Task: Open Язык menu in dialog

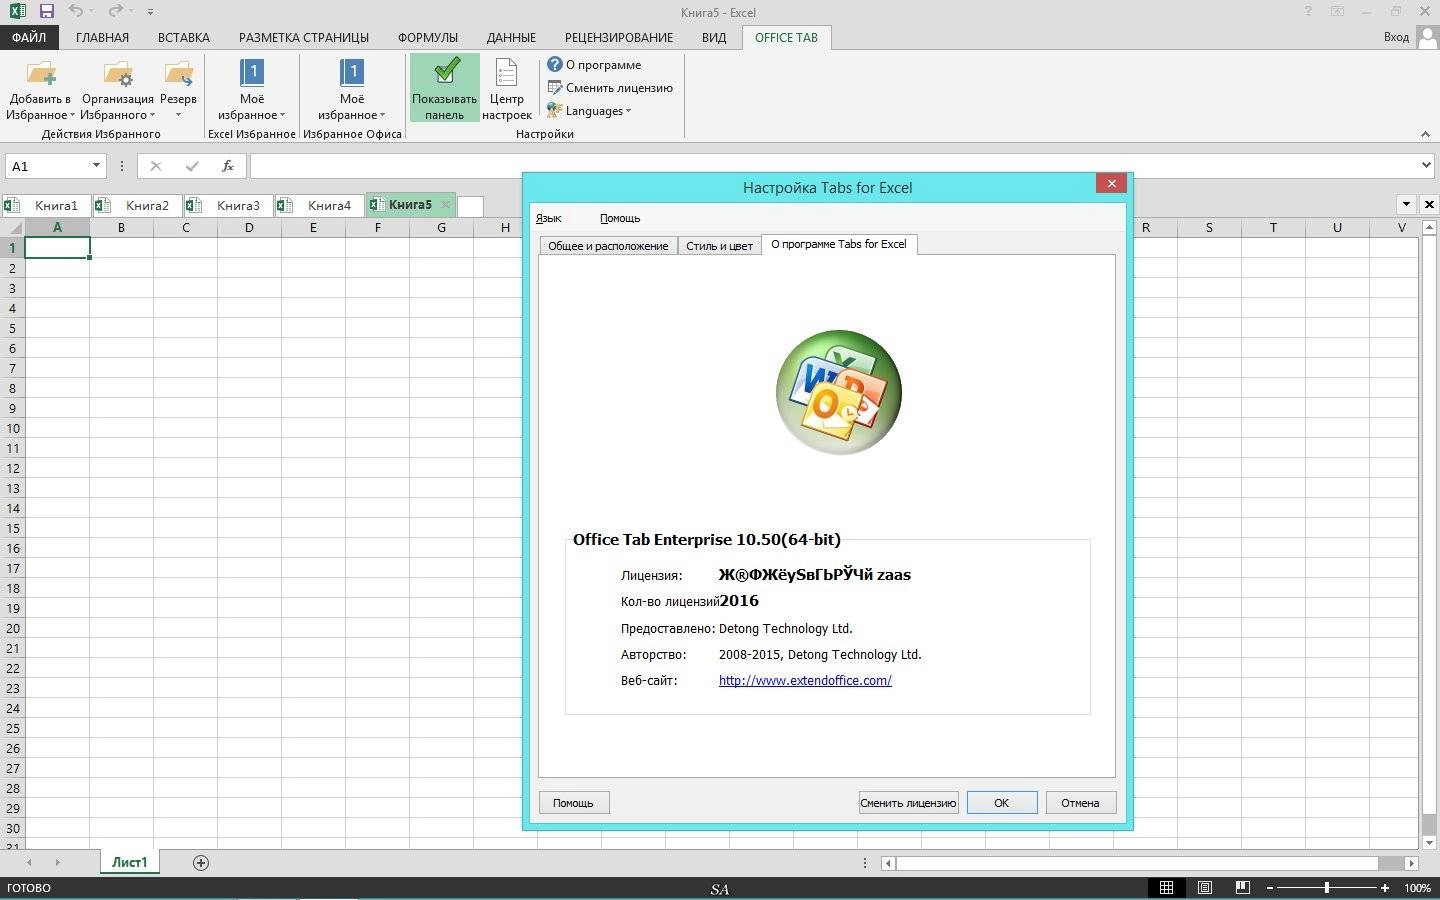Action: 548,218
